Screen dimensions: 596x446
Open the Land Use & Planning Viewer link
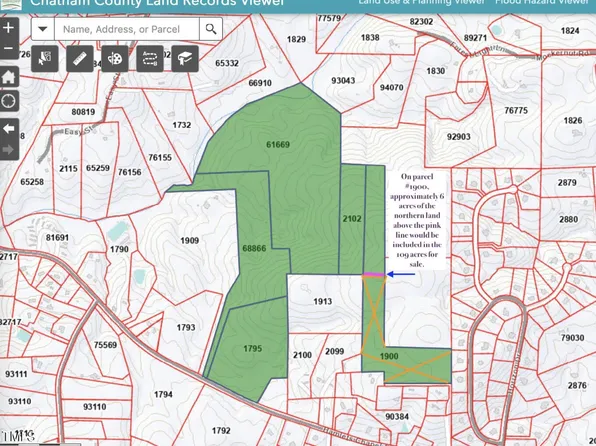tap(422, 2)
